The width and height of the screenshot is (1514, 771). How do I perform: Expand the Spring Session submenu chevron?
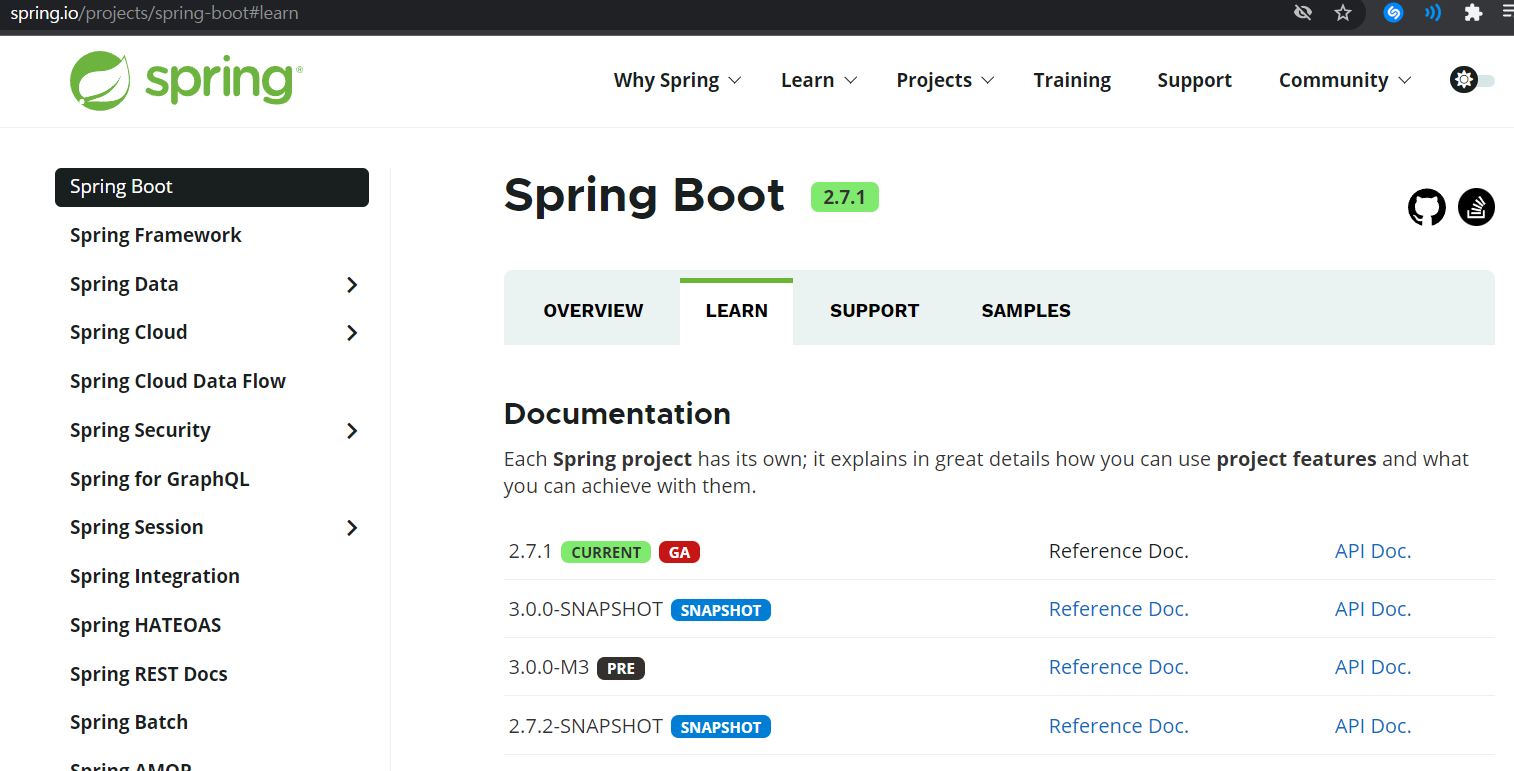[352, 528]
